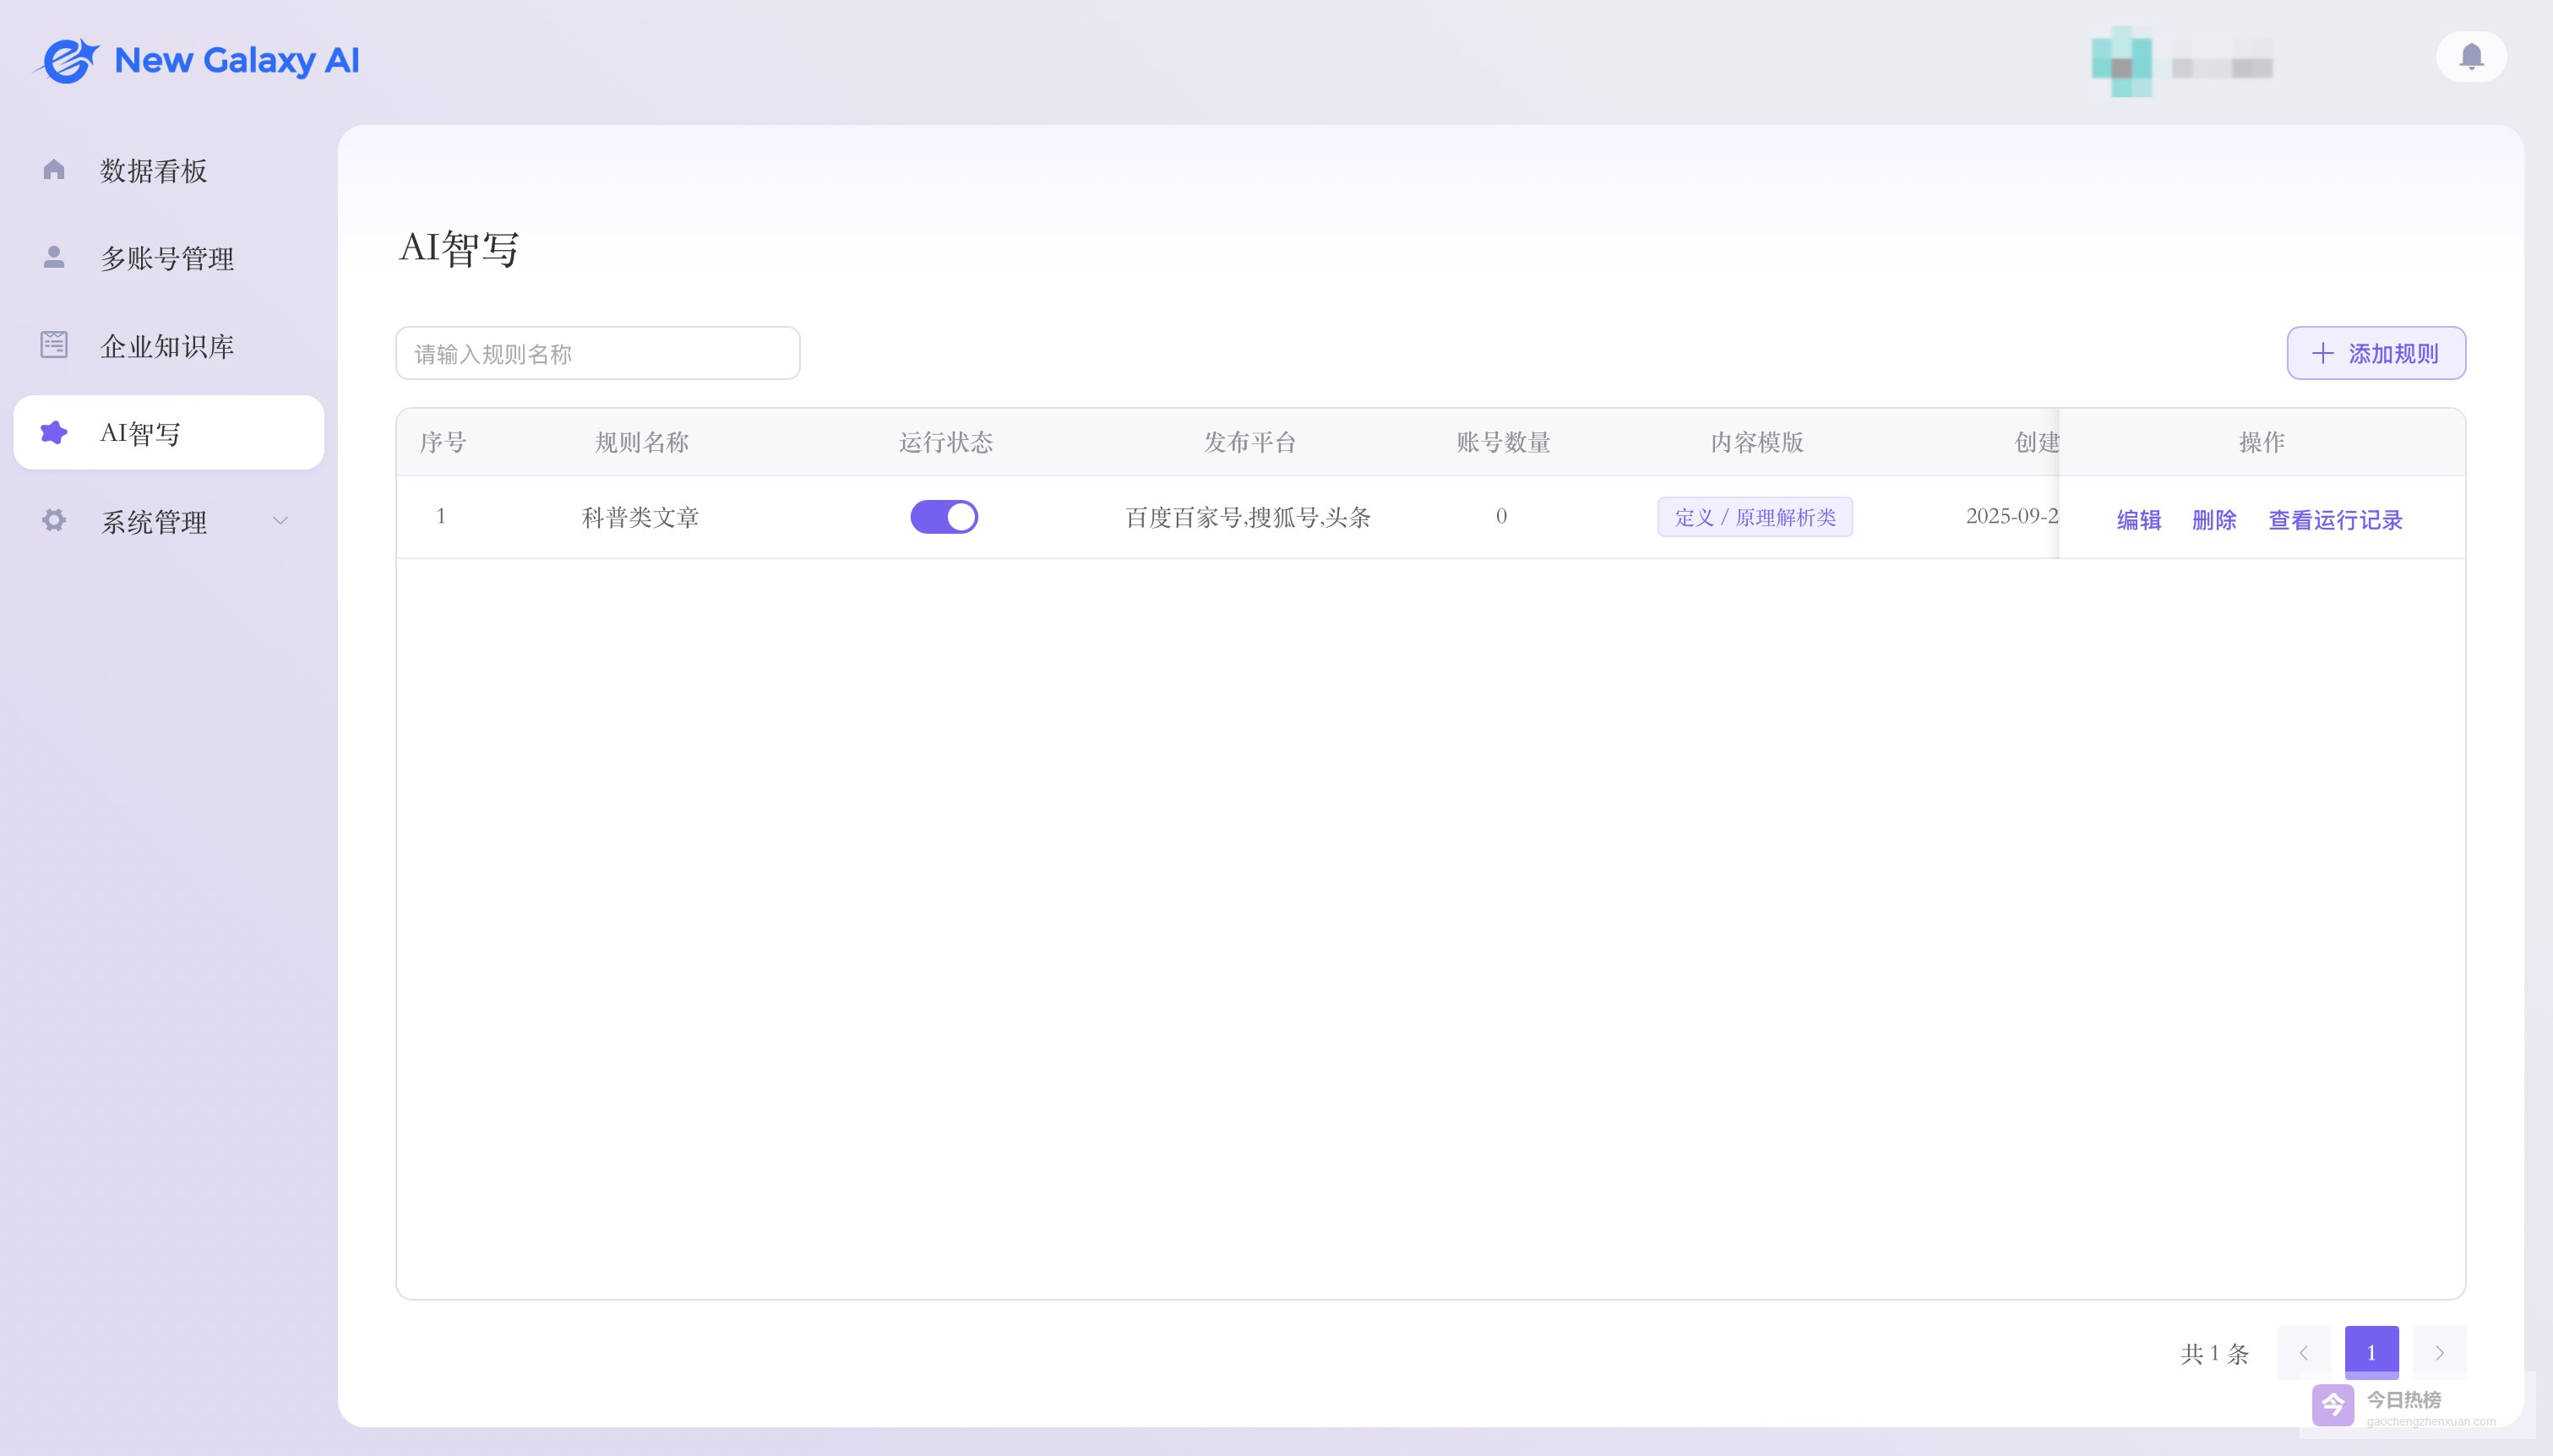Viewport: 2553px width, 1456px height.
Task: Expand the 系统管理 chevron arrow
Action: 281,520
